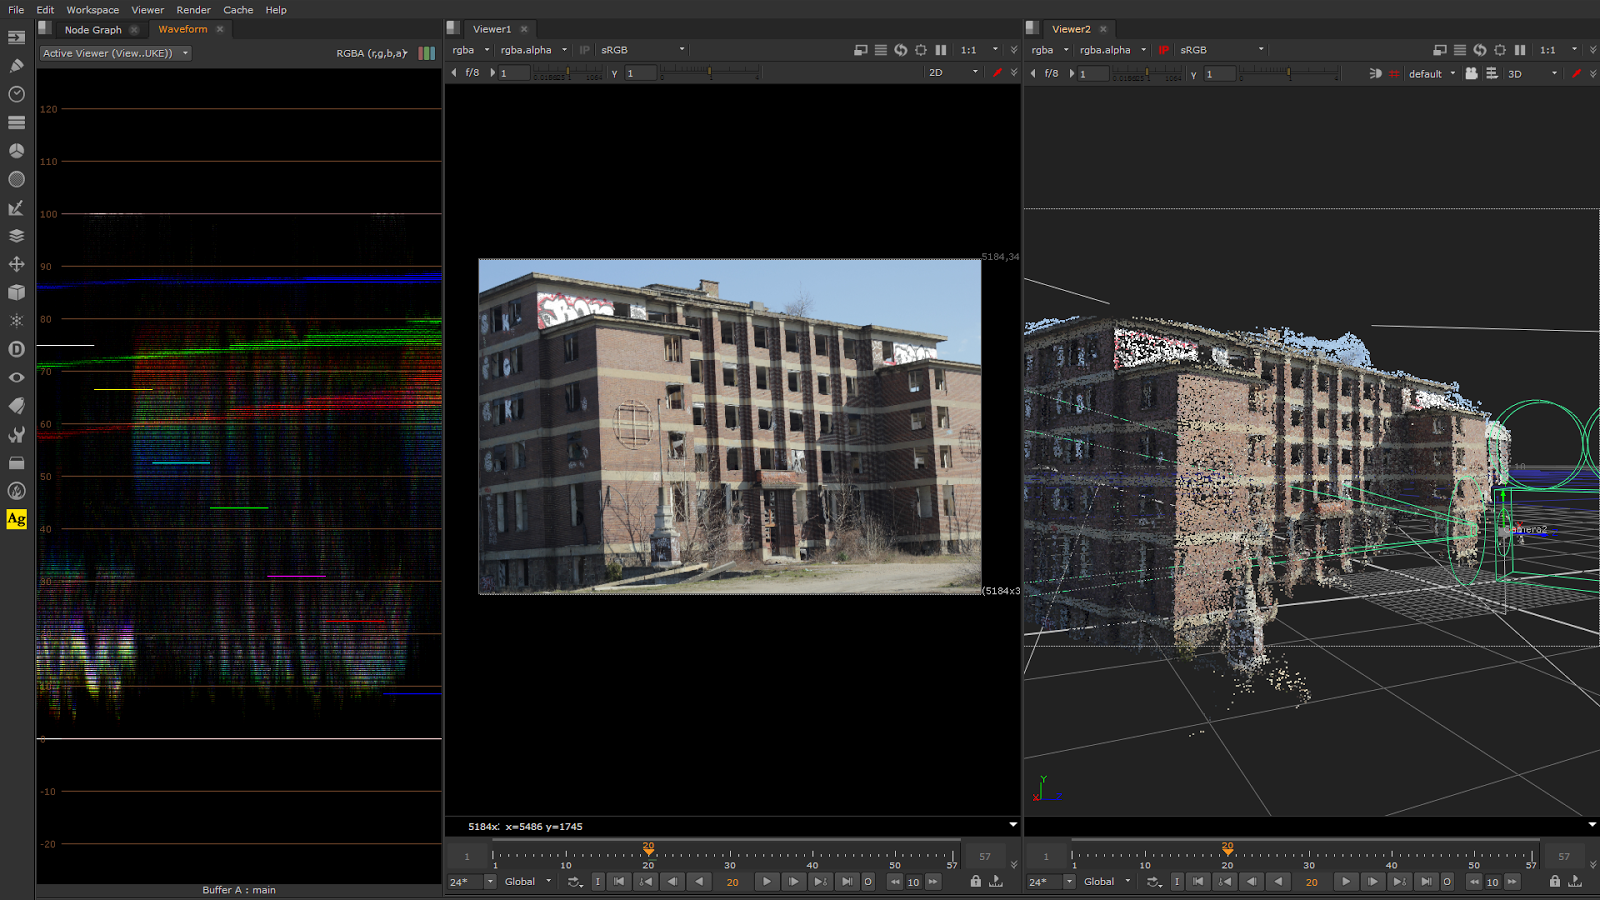1600x900 pixels.
Task: Click the gamma slider in Viewer1 toolbar
Action: click(710, 72)
